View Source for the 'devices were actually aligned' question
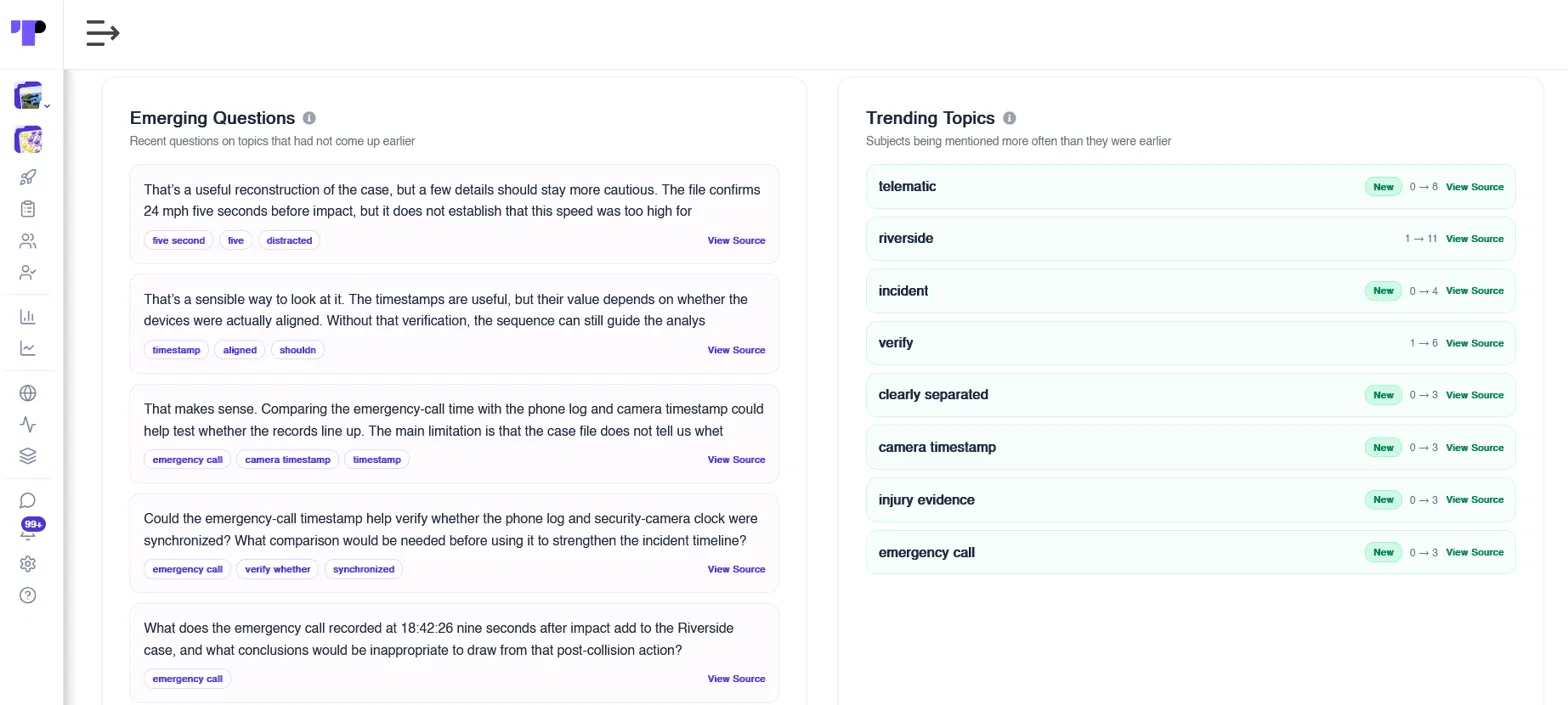1568x705 pixels. pyautogui.click(x=736, y=350)
